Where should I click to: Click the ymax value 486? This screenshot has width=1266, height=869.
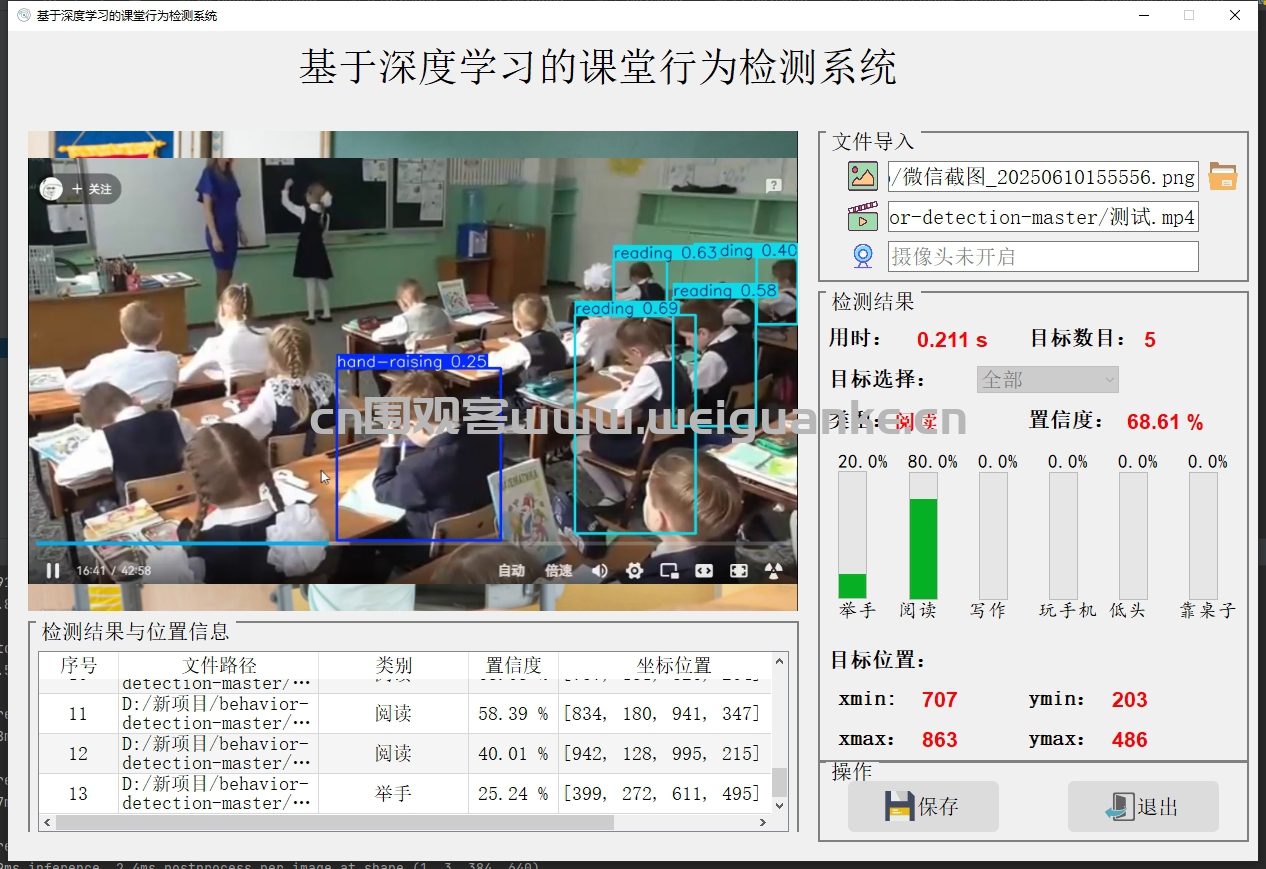click(1129, 739)
